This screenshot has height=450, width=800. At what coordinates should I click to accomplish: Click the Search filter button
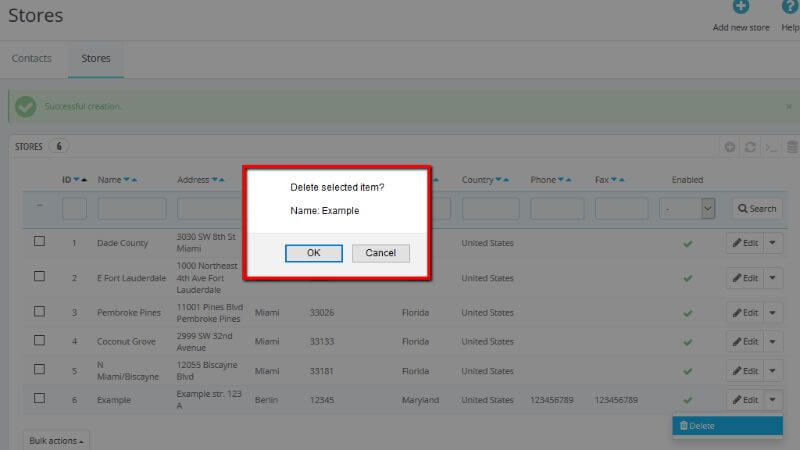[x=757, y=209]
